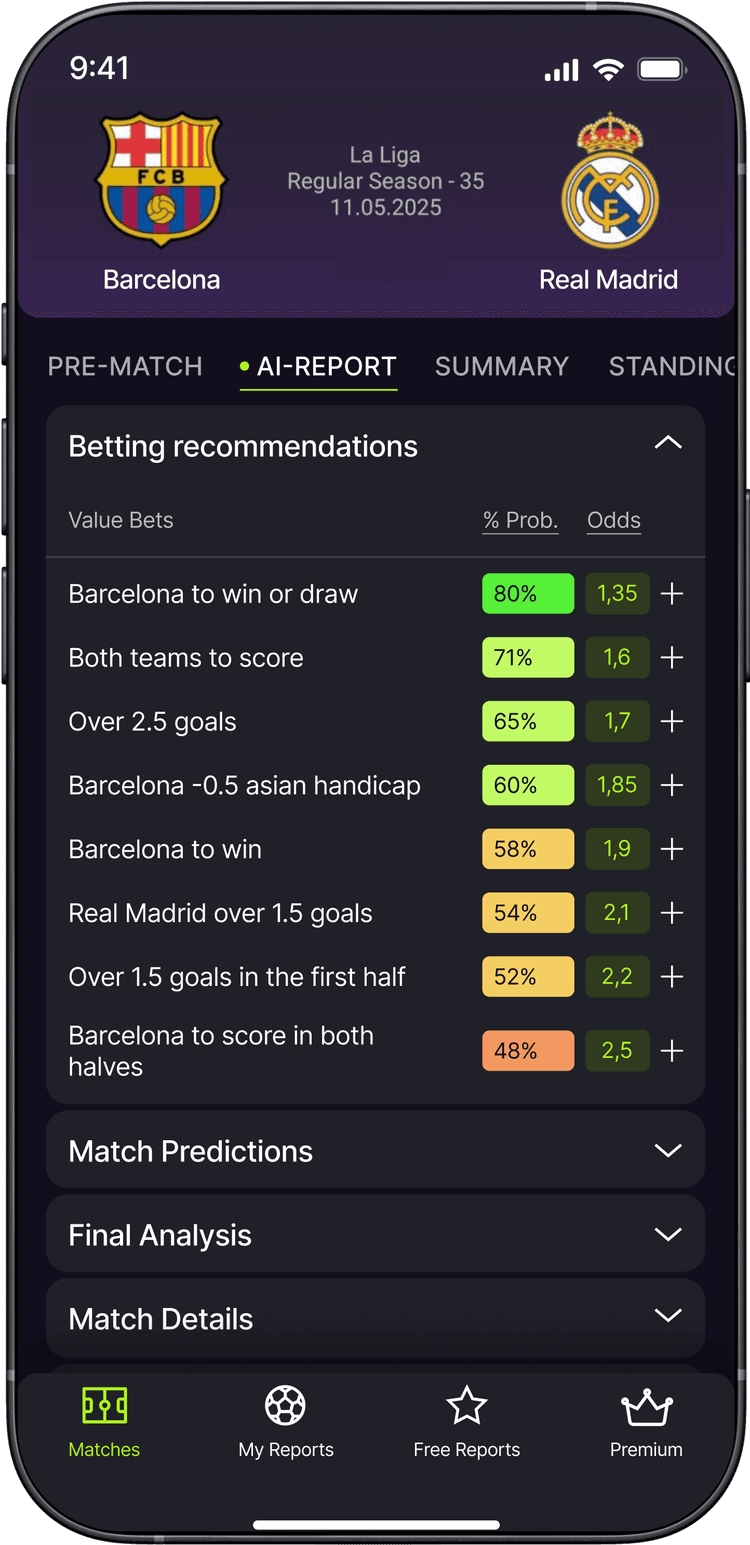Expand the Match Details section
Screen dimensions: 750x1545
click(667, 1317)
